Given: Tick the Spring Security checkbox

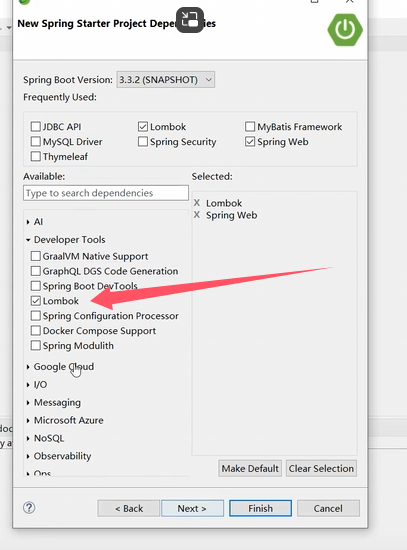Looking at the screenshot, I should pos(143,141).
